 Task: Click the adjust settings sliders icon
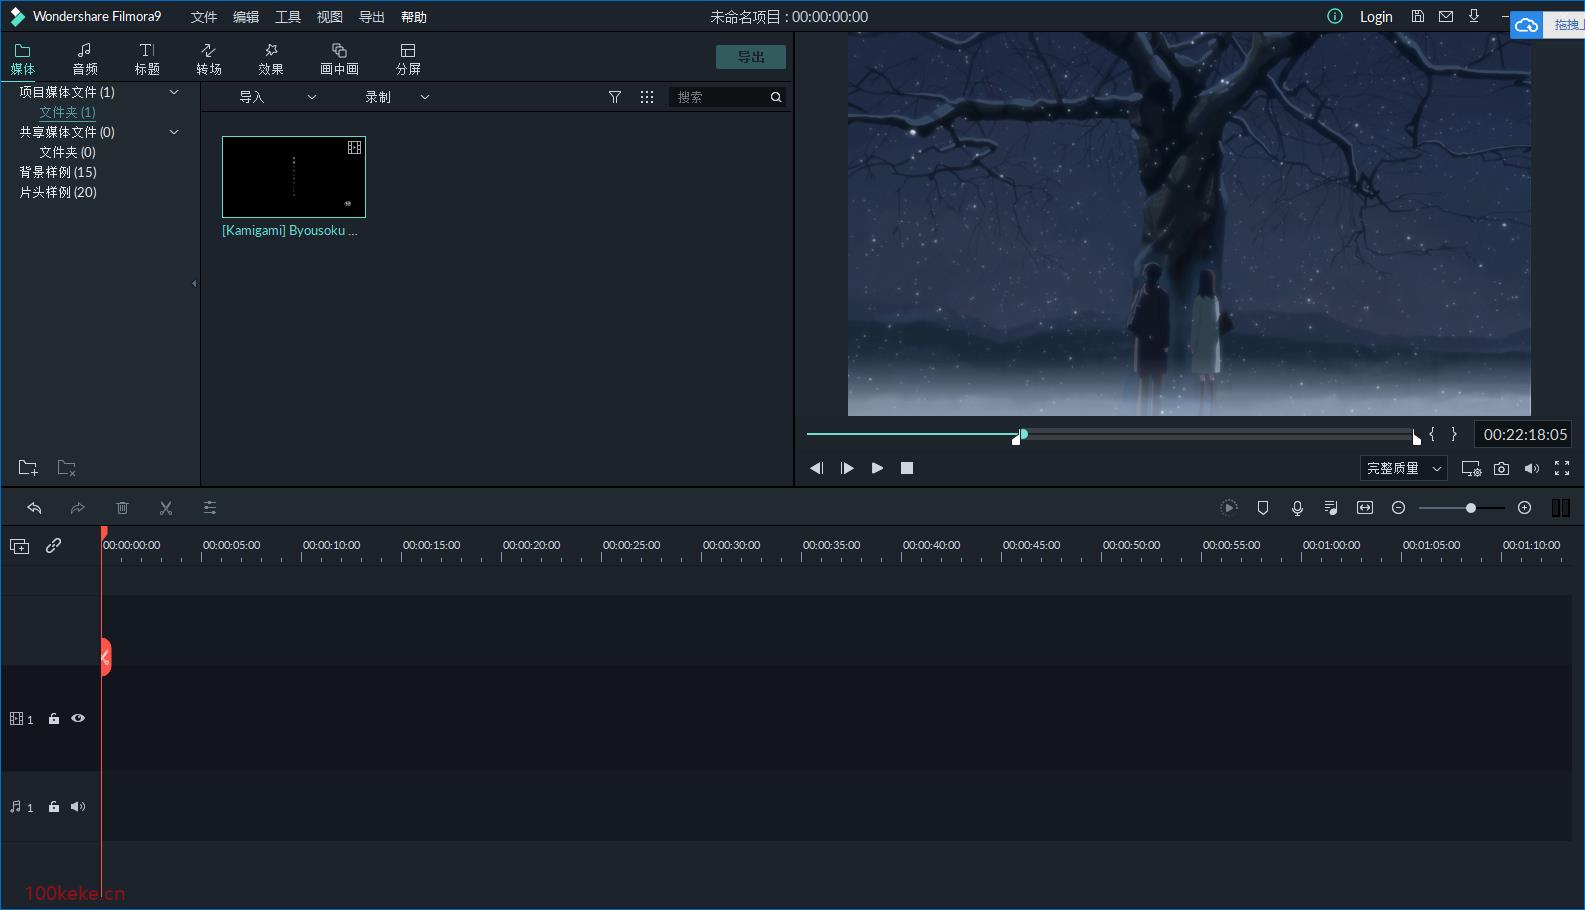point(210,508)
